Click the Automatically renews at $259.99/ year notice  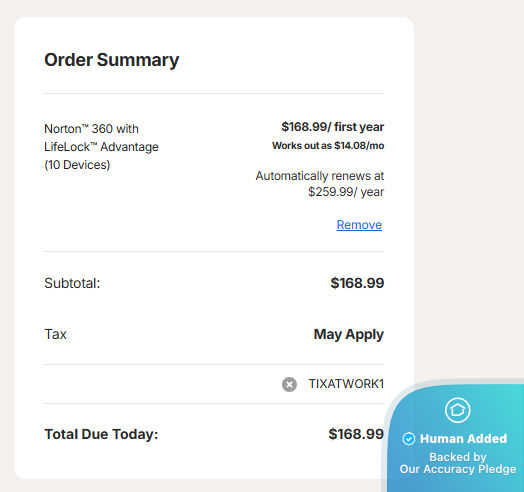pyautogui.click(x=320, y=184)
